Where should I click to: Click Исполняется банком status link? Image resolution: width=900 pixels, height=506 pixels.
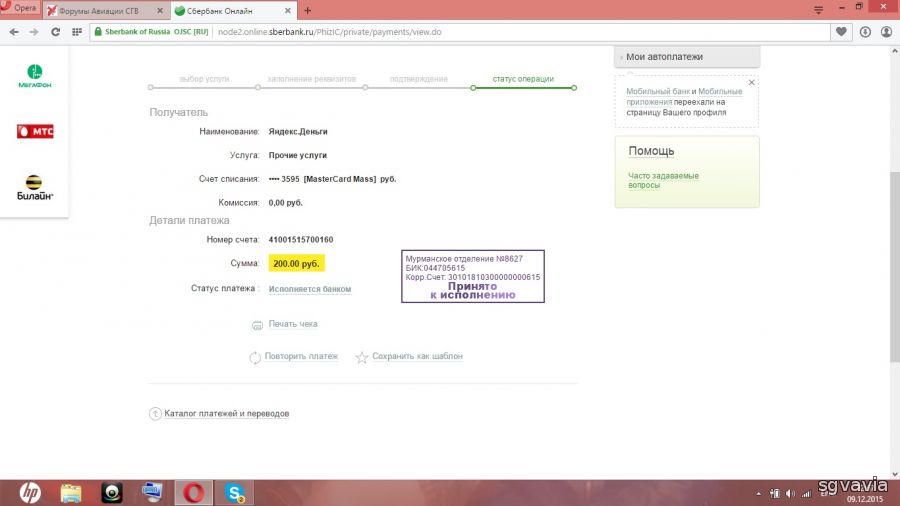click(x=310, y=289)
